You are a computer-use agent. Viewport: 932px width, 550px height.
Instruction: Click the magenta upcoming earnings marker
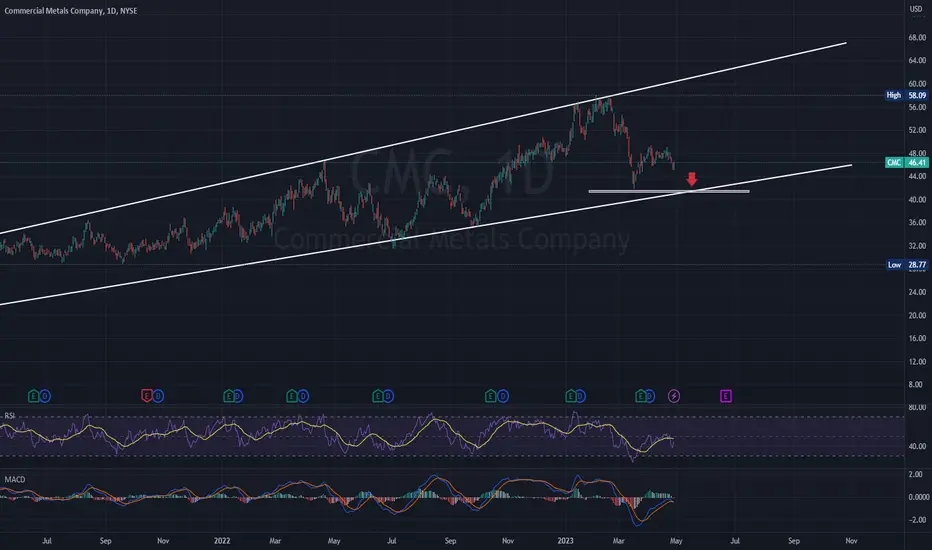point(726,396)
